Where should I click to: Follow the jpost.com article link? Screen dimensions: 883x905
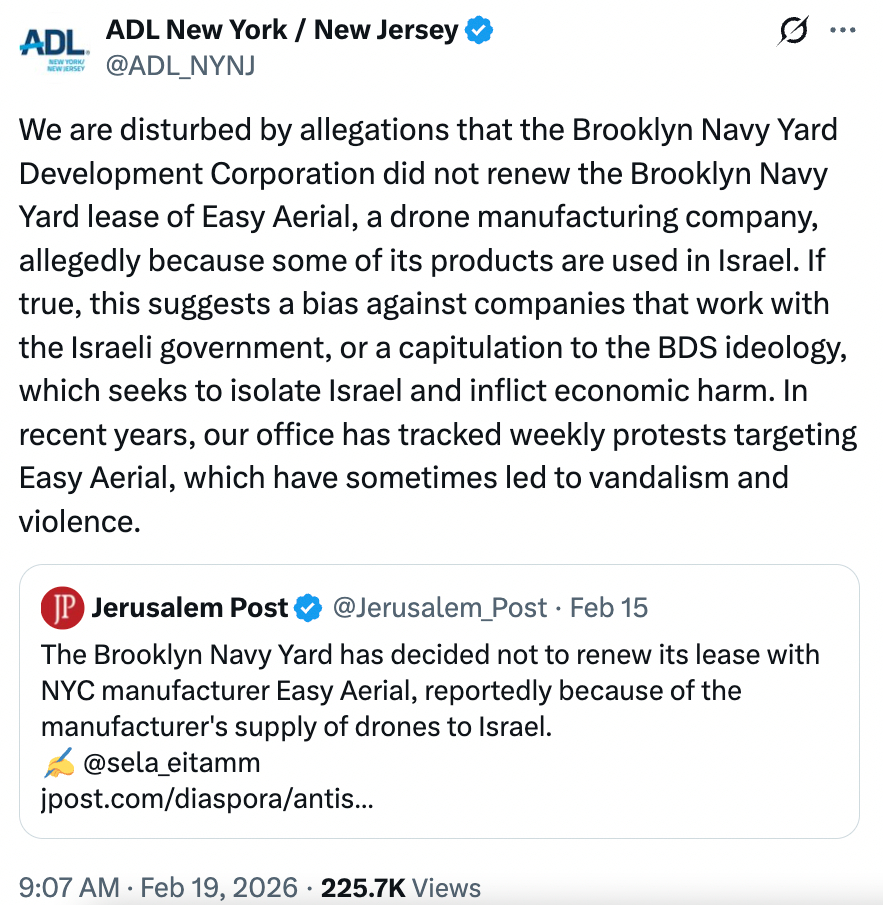pos(207,799)
